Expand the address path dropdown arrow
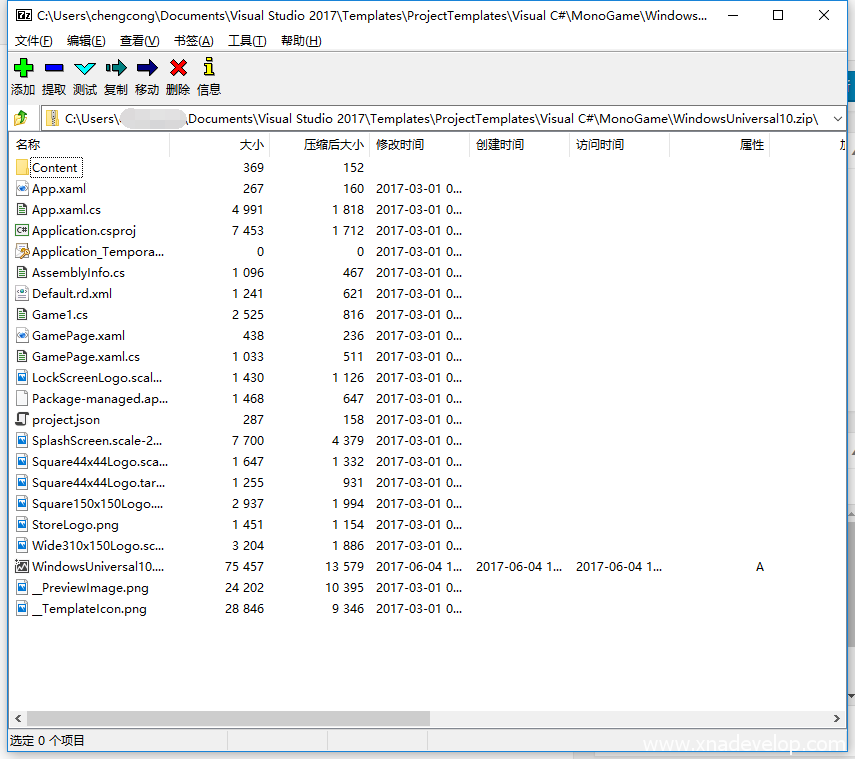The width and height of the screenshot is (855, 759). pos(836,119)
